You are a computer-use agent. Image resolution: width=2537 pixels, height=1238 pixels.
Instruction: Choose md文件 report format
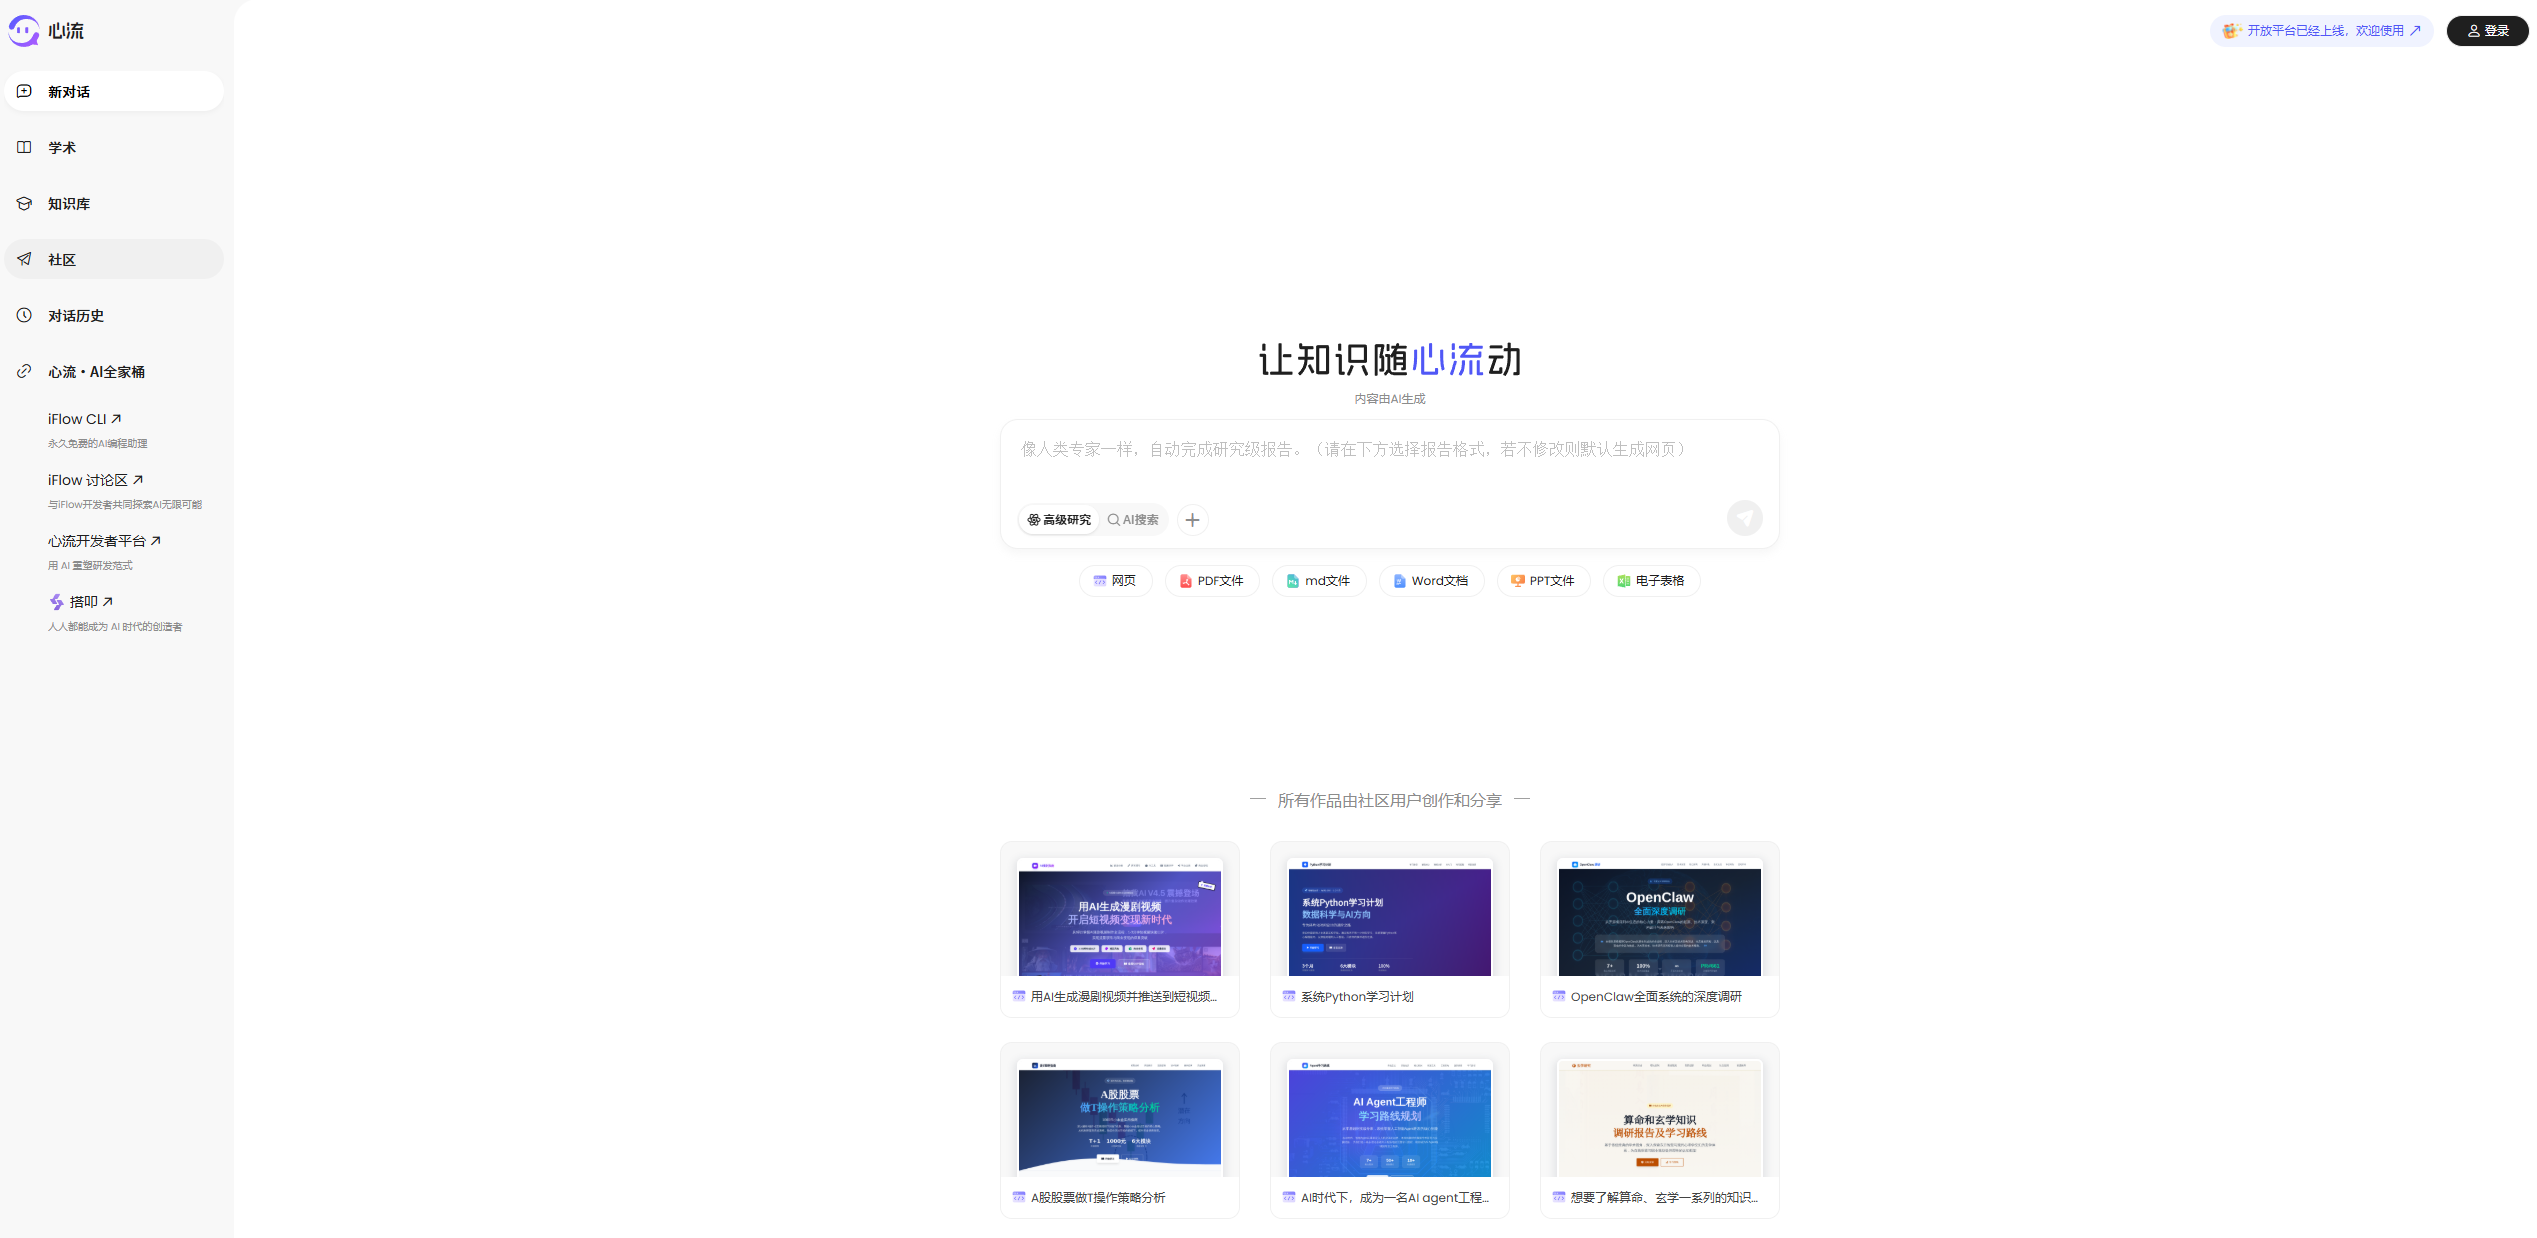pos(1319,581)
